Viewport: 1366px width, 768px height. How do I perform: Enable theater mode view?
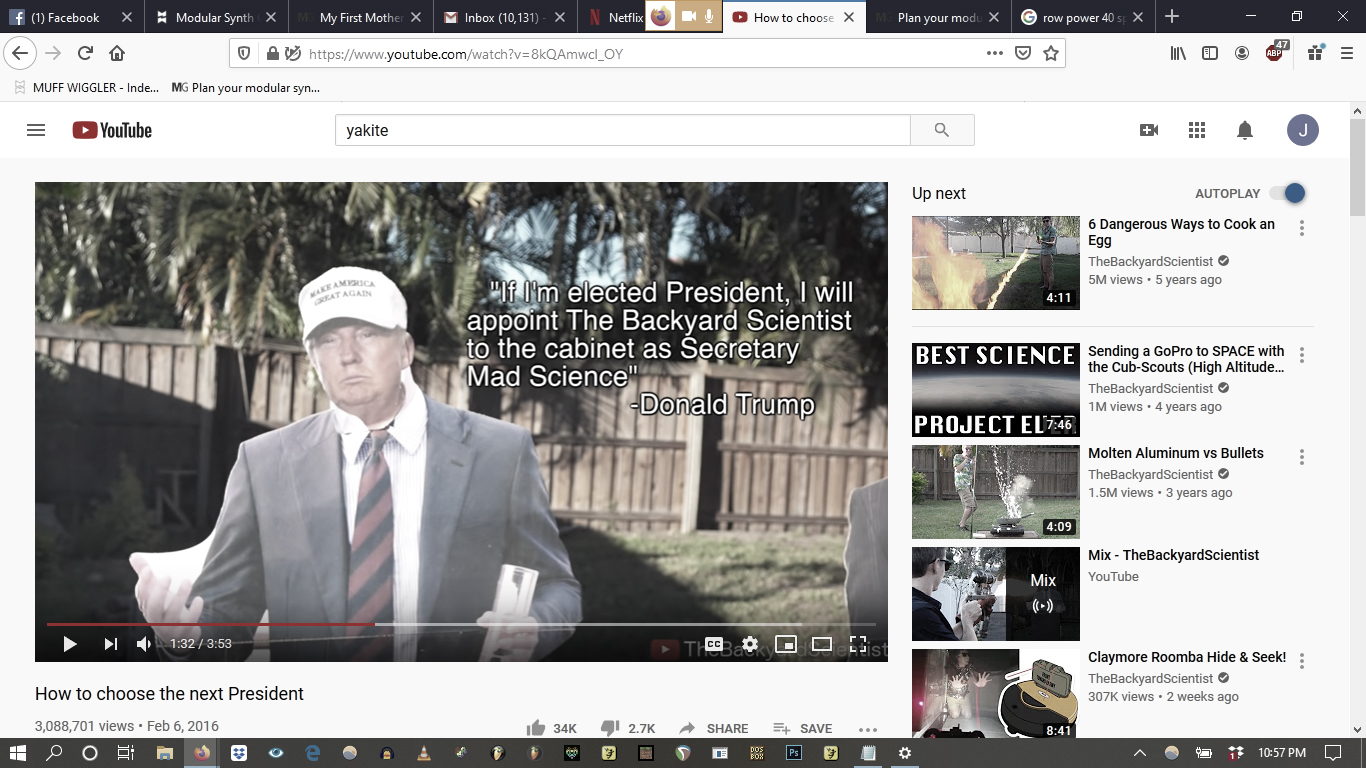(x=822, y=644)
